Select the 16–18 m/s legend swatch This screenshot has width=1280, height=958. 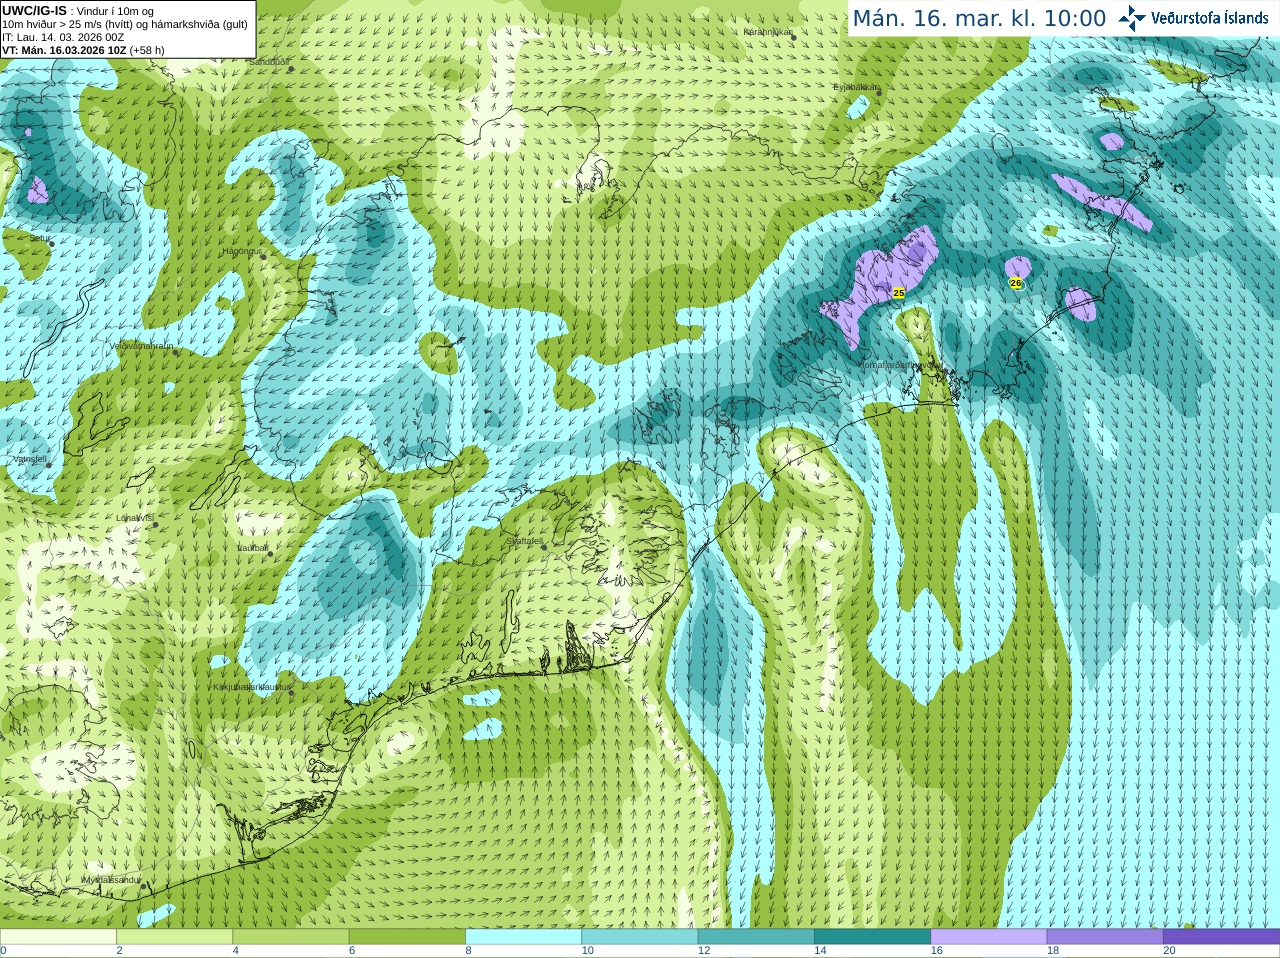coord(989,937)
